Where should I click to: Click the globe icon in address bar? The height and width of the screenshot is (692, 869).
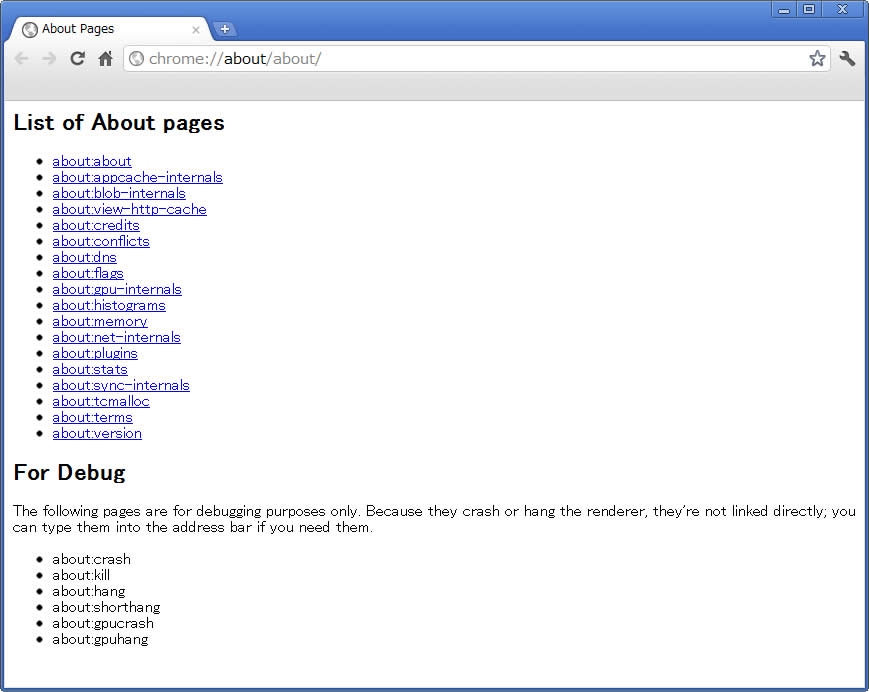pos(136,59)
